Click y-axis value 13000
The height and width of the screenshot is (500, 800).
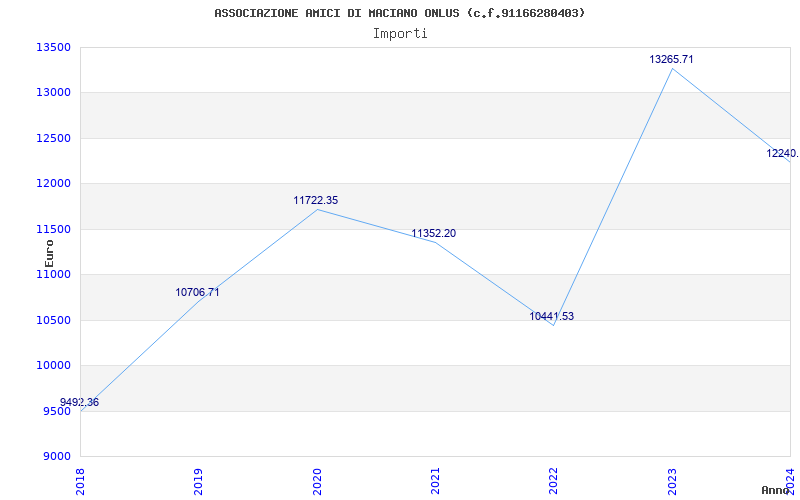(53, 93)
